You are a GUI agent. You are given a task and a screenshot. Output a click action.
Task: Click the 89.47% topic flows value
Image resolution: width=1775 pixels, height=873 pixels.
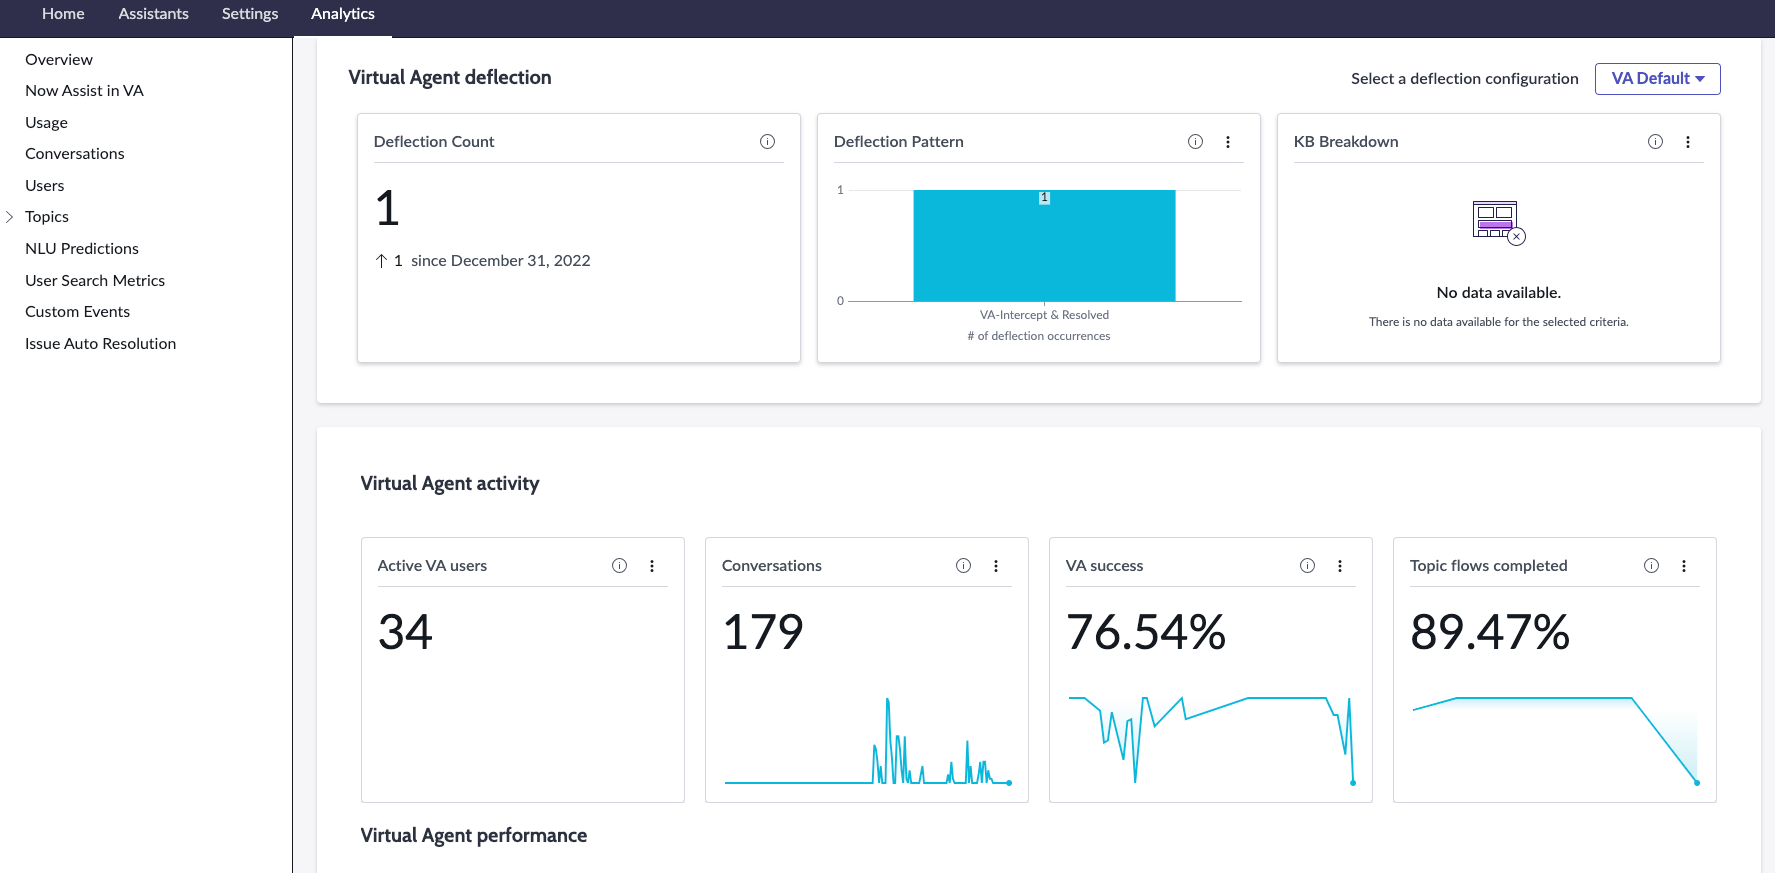pos(1490,632)
